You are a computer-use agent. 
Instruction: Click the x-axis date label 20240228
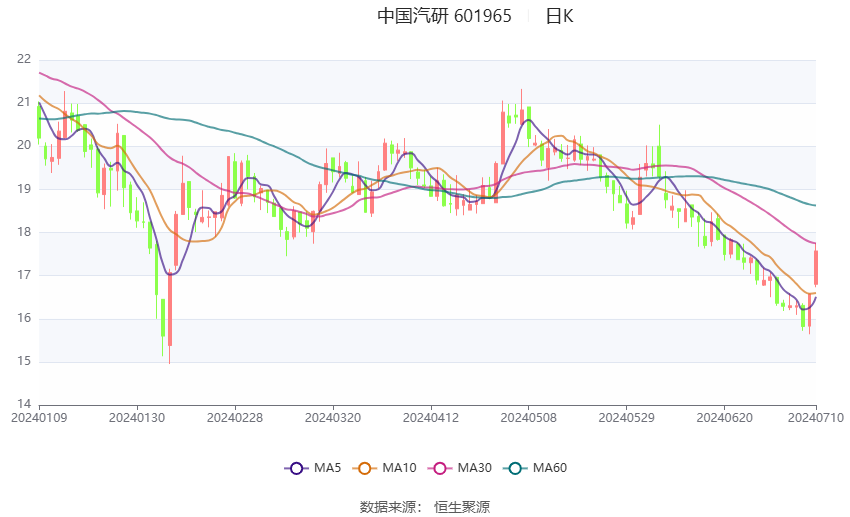[235, 418]
